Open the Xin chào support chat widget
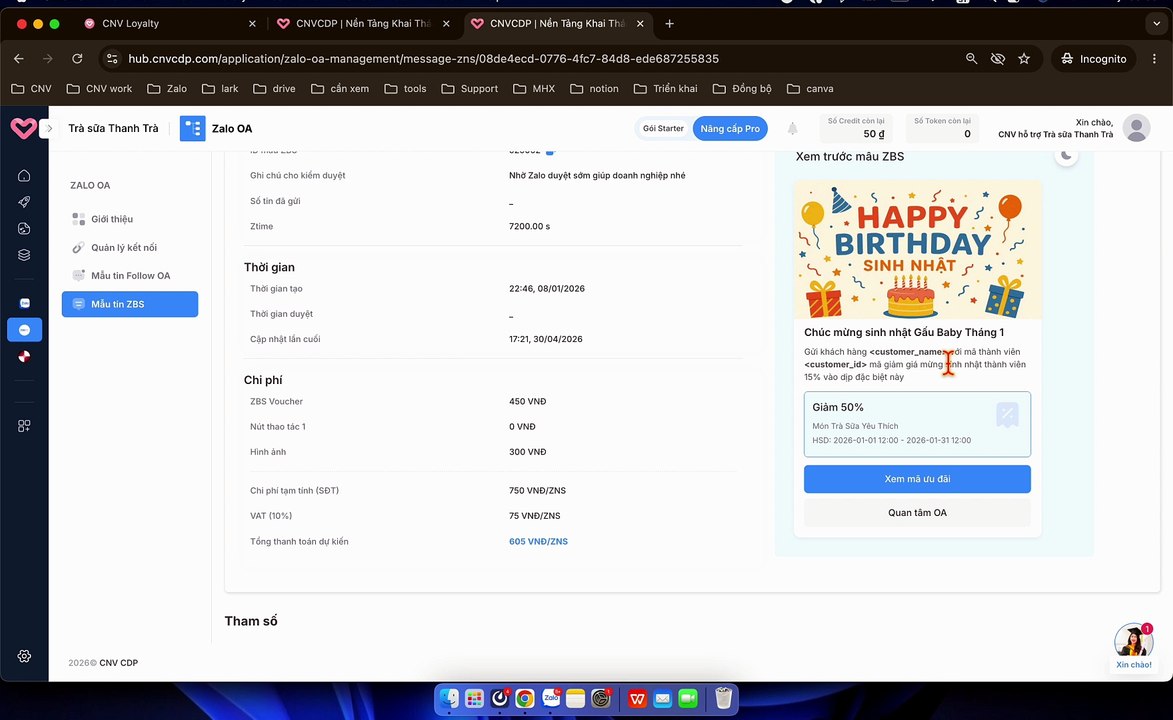 pyautogui.click(x=1133, y=646)
